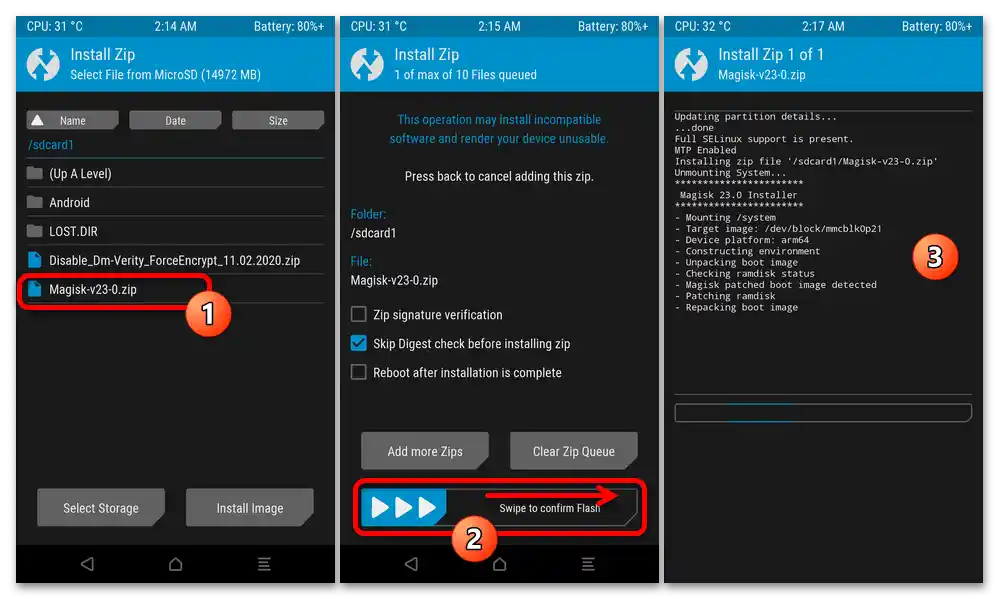Tap the Install Image button
Viewport: 999px width, 599px height.
(250, 508)
